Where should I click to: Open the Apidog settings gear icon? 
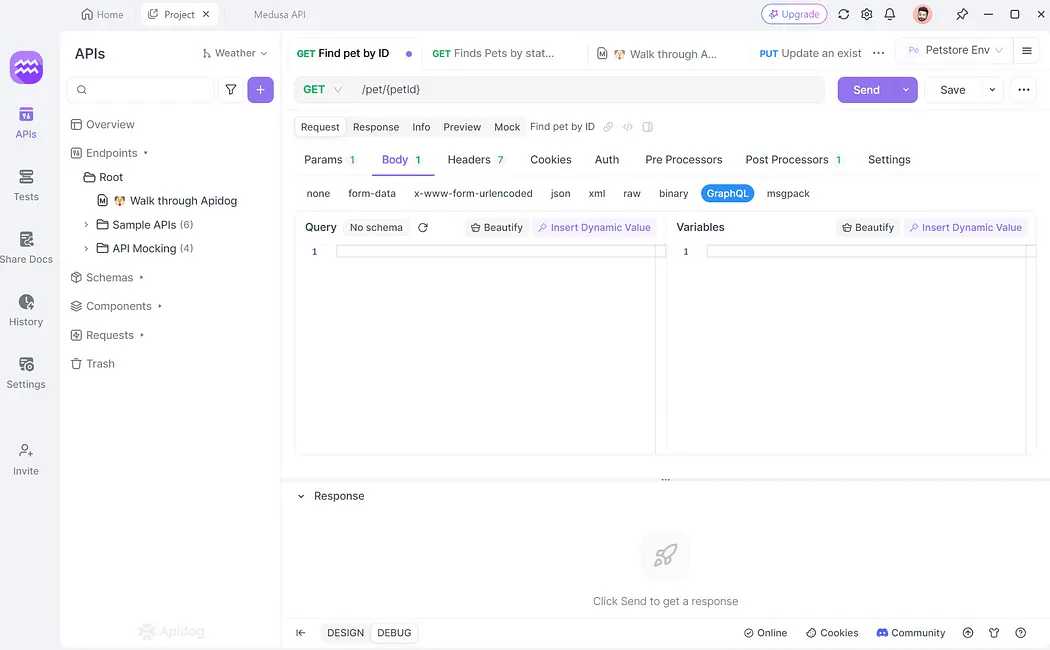tap(866, 14)
